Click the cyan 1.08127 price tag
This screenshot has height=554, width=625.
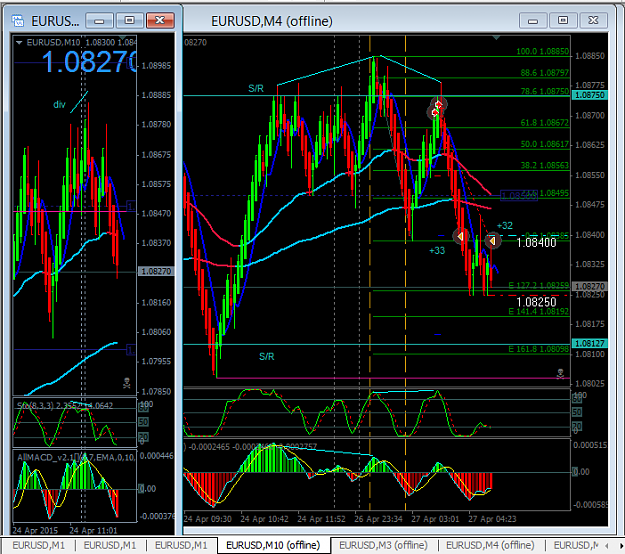(590, 343)
